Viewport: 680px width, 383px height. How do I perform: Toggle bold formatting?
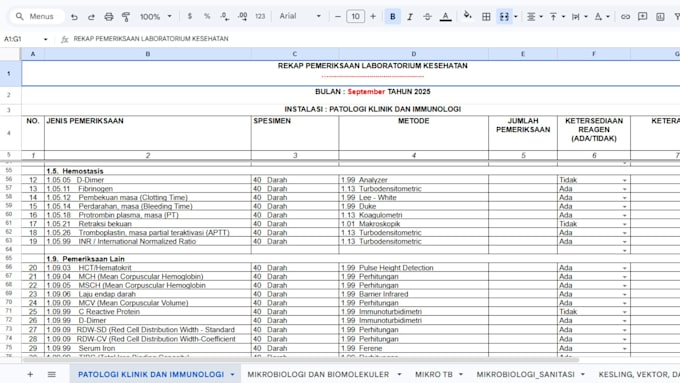point(392,16)
